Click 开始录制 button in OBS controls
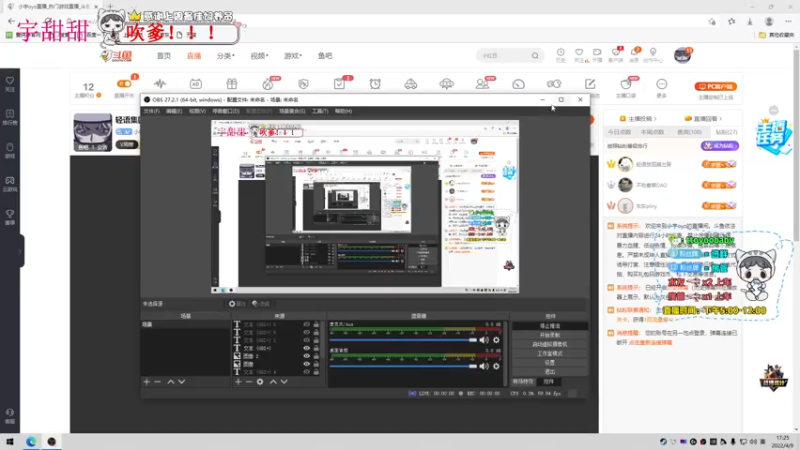Screen dimensions: 800x450 click(550, 335)
